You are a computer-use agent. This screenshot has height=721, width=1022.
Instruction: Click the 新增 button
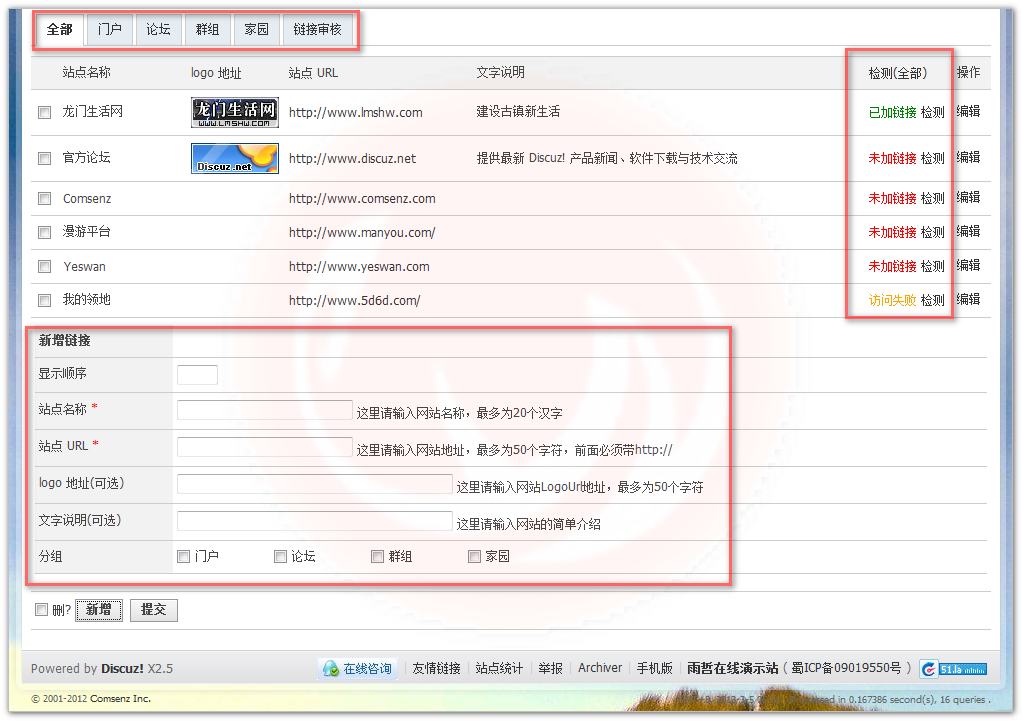[x=98, y=610]
